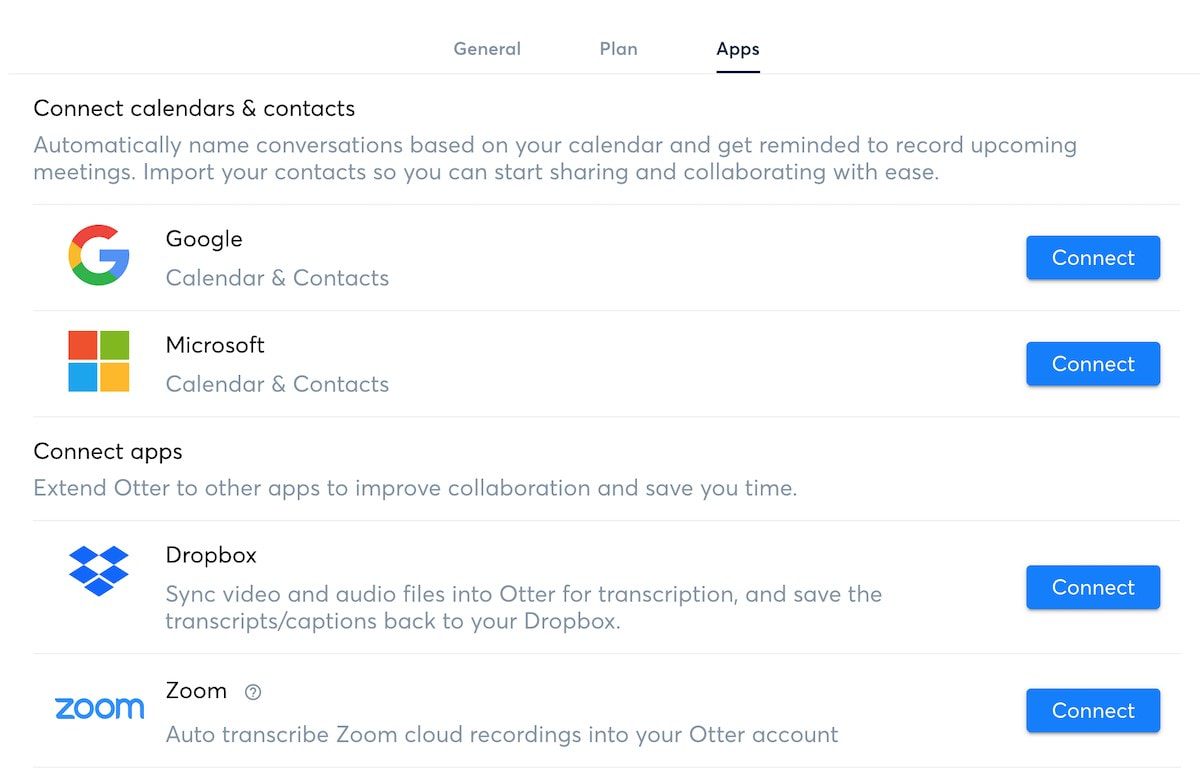
Task: Click the Google row title text
Action: click(x=203, y=239)
